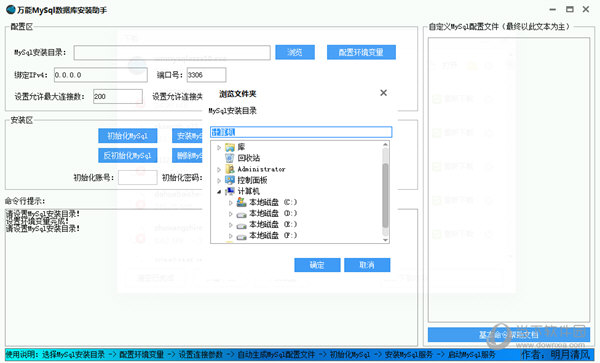Screen dimensions: 600x363
Task: Click the max connections field showing 200
Action: pos(118,96)
